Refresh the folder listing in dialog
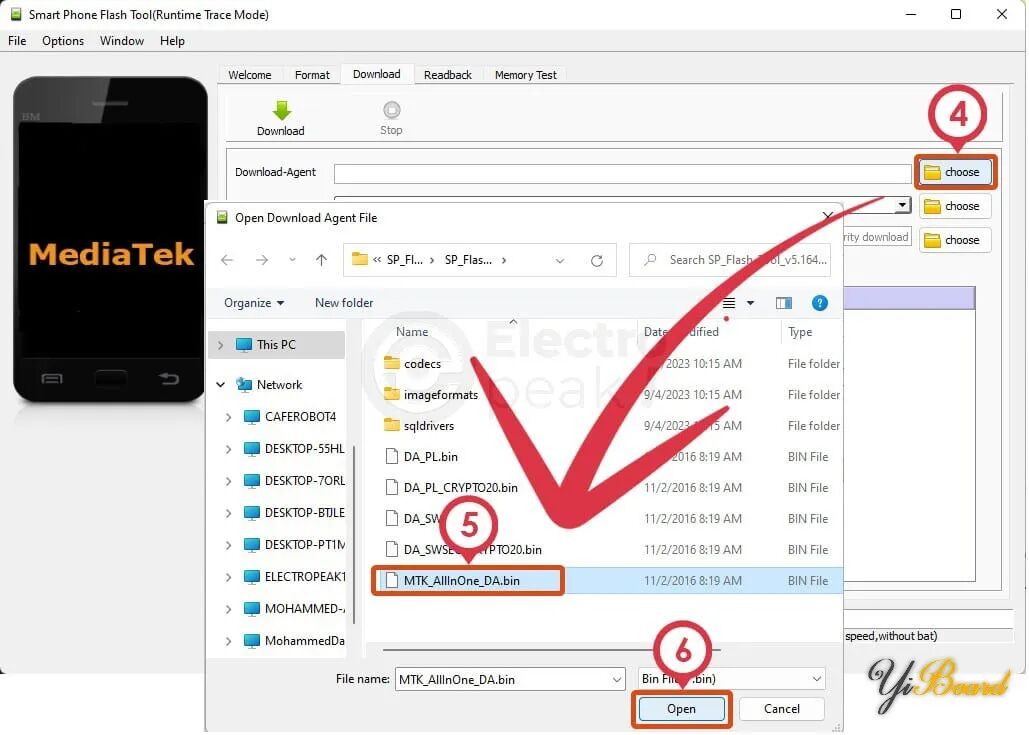This screenshot has width=1029, height=735. tap(597, 260)
